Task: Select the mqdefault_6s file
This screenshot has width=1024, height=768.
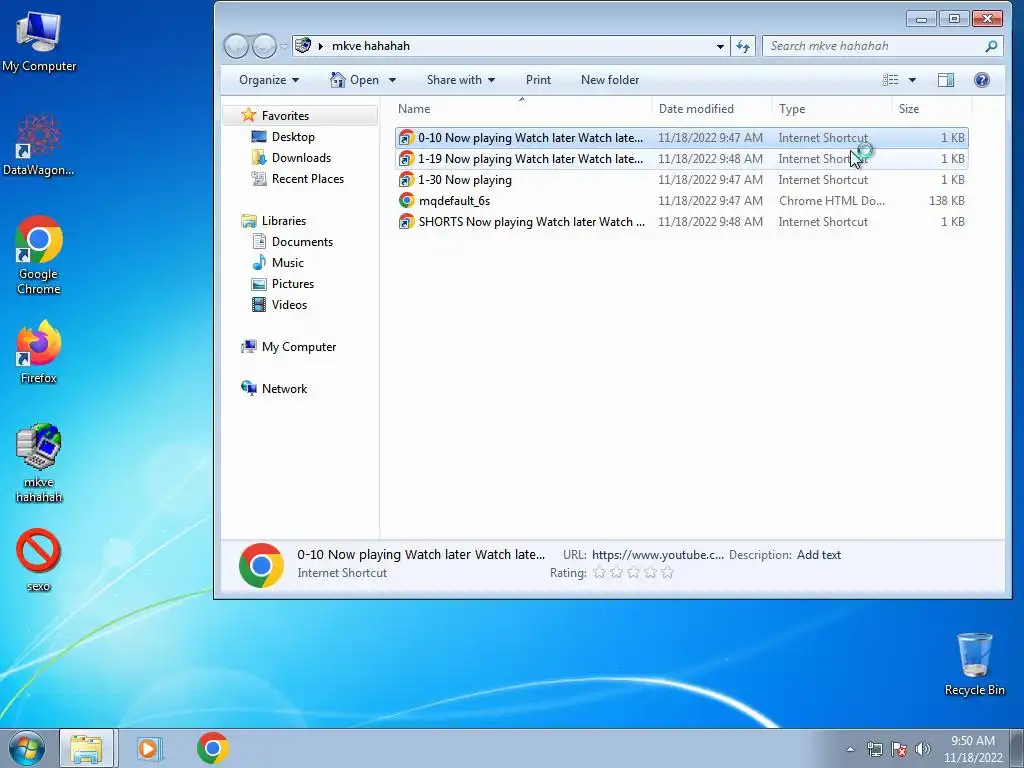Action: tap(681, 200)
